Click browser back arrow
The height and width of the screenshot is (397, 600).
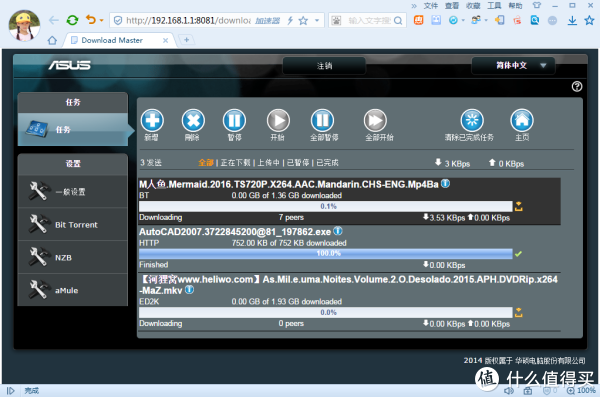(x=54, y=20)
